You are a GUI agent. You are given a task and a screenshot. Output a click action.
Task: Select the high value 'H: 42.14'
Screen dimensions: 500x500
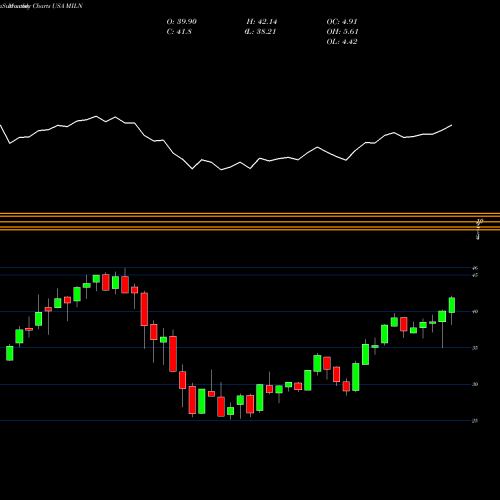262,22
